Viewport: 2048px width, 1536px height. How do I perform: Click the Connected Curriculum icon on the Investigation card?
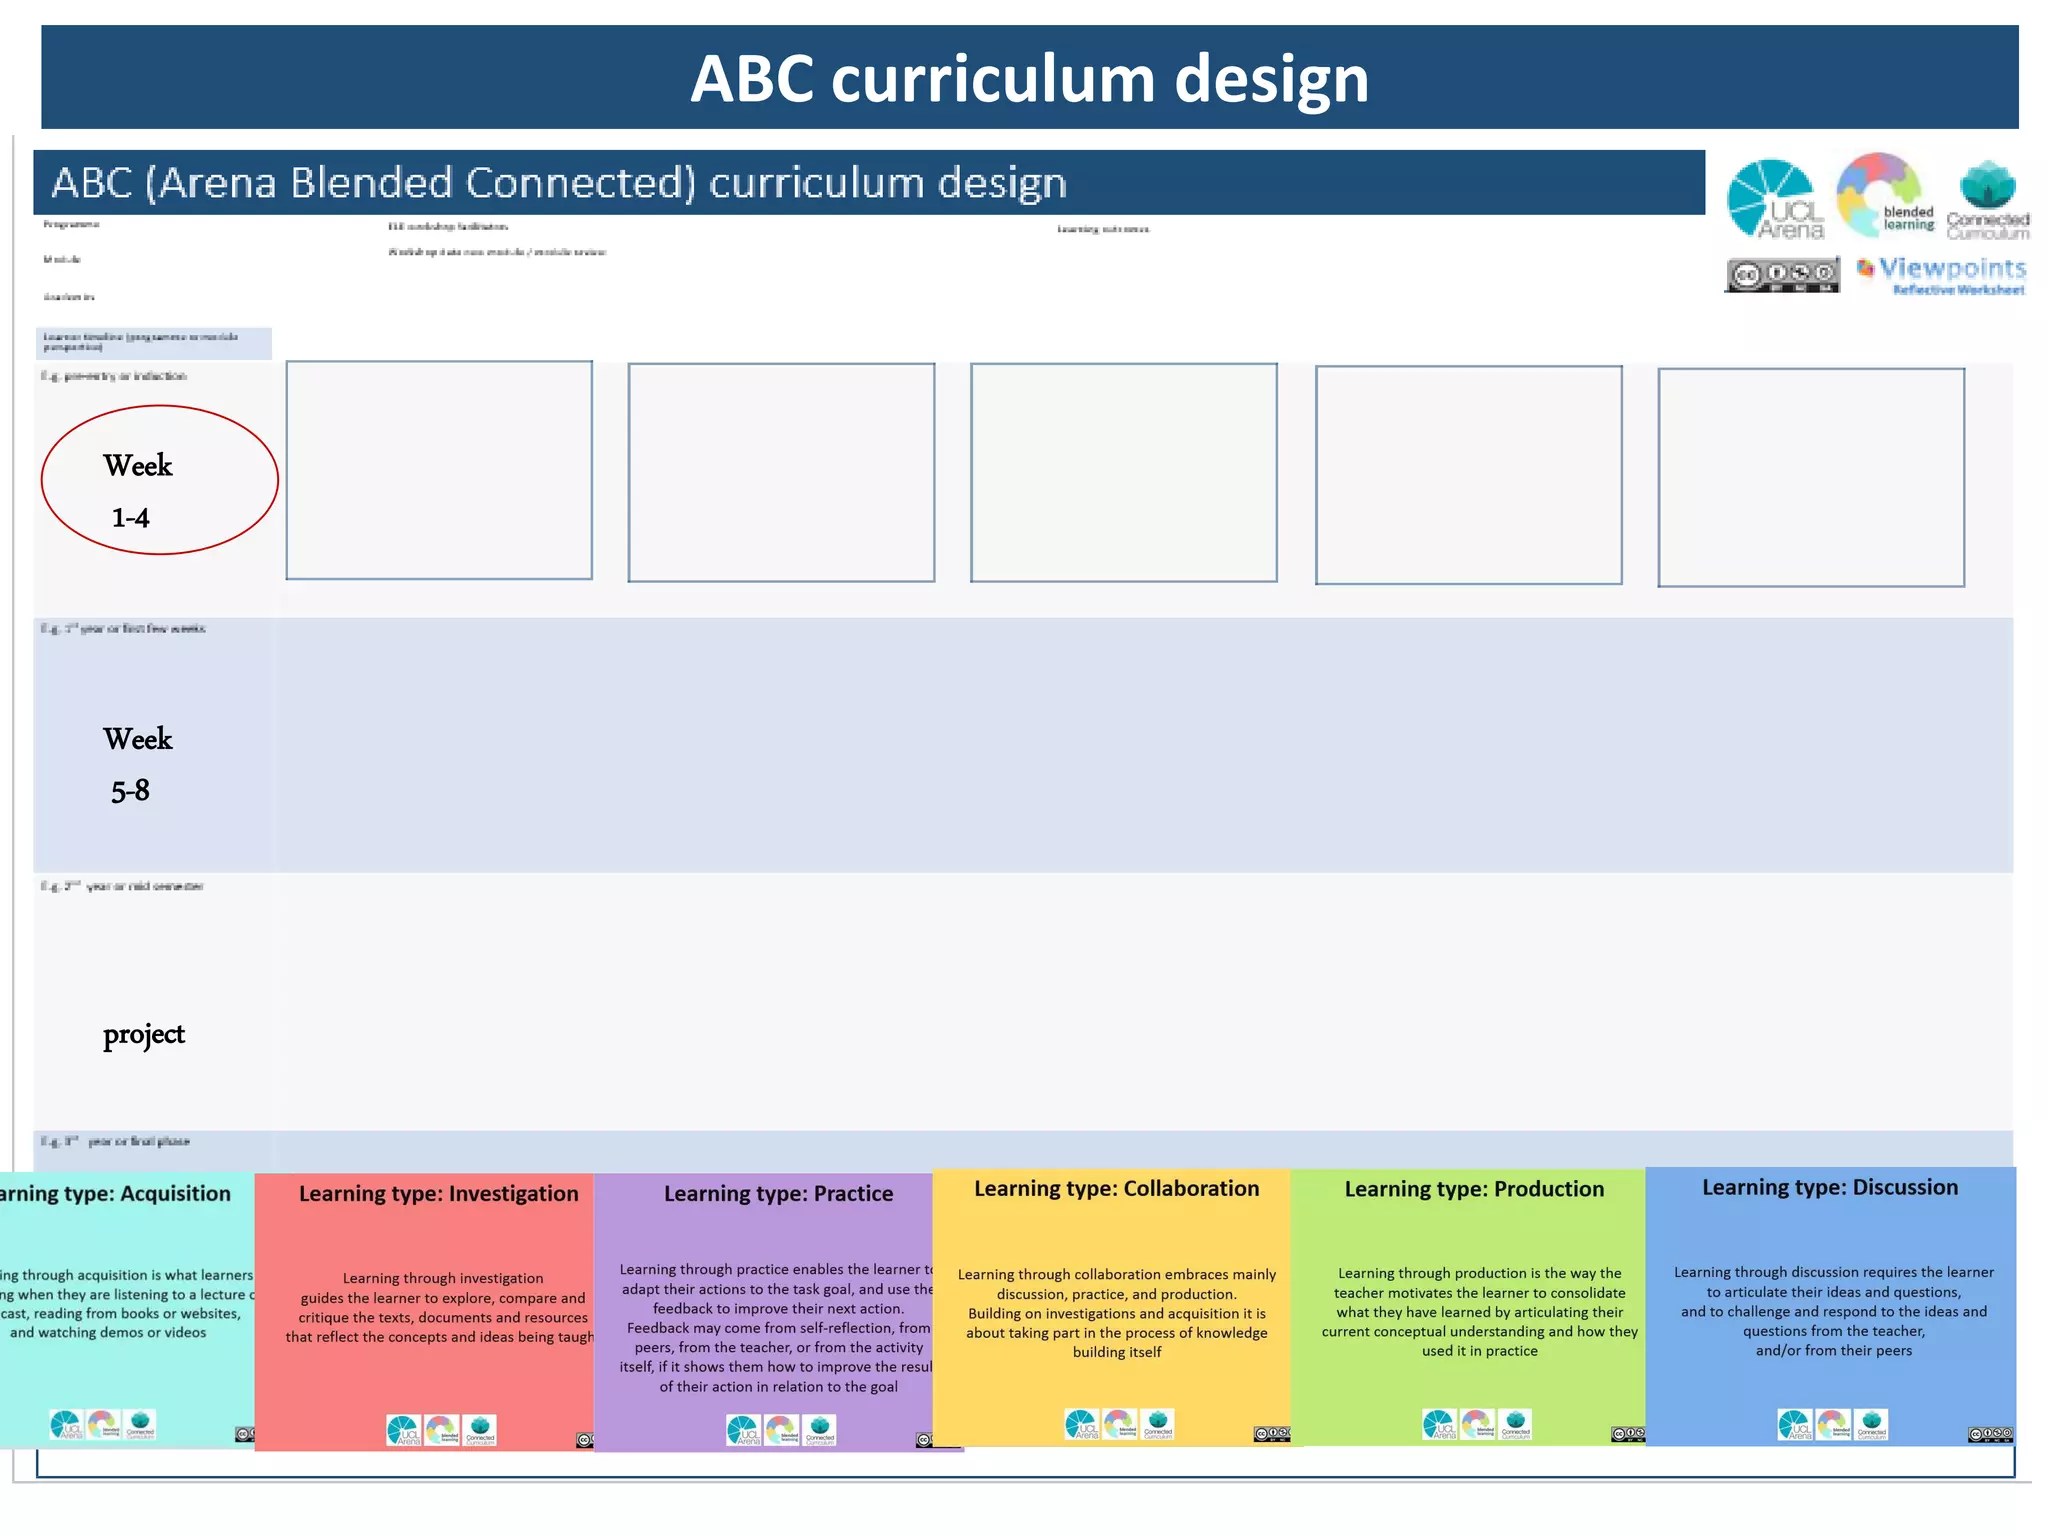click(480, 1430)
